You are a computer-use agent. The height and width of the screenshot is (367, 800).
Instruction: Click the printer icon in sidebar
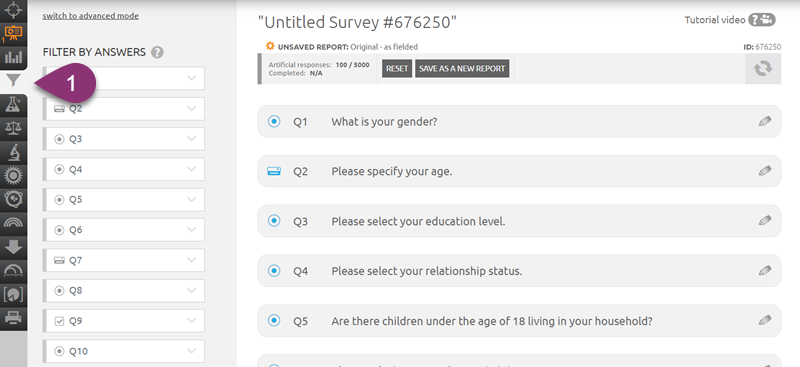point(13,317)
